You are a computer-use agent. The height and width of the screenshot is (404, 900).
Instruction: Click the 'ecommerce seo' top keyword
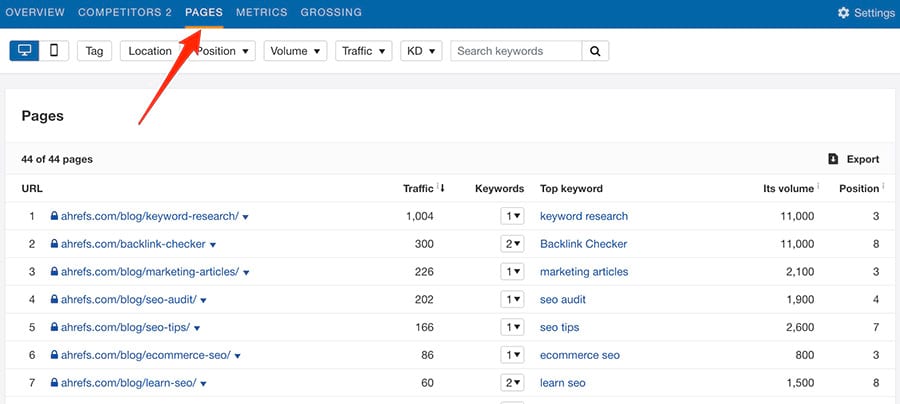[x=580, y=355]
